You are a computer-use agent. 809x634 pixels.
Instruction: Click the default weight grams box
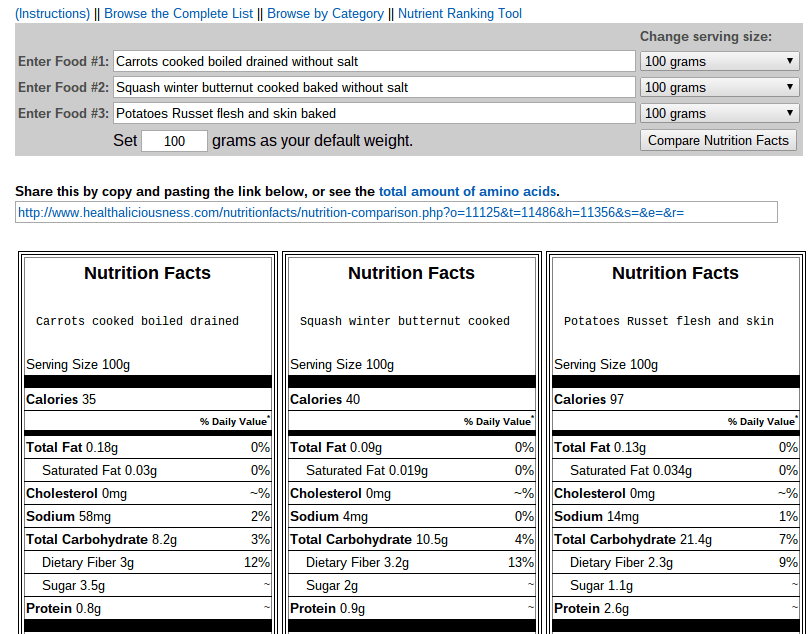[x=174, y=141]
